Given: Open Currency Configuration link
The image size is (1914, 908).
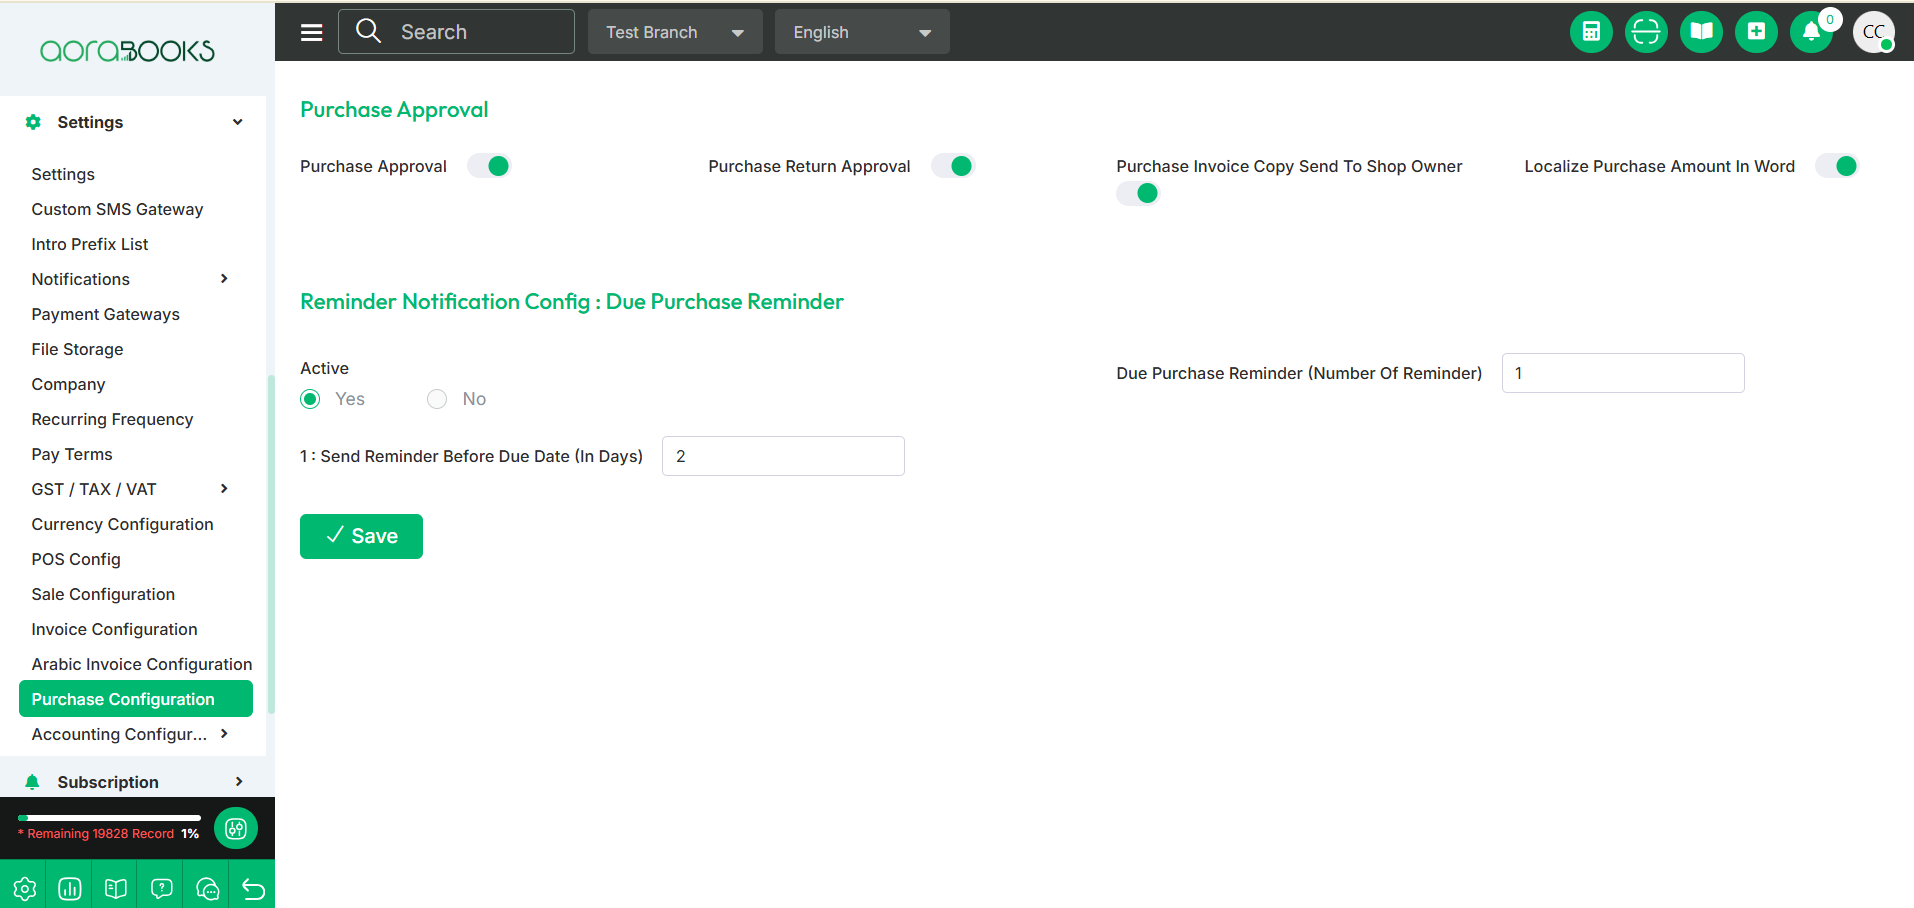Looking at the screenshot, I should 122,524.
